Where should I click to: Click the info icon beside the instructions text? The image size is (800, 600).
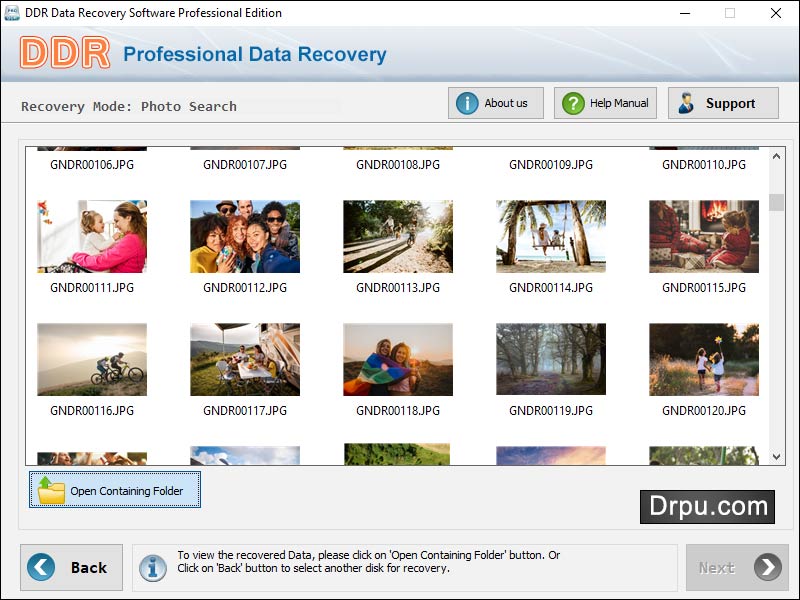(x=153, y=568)
